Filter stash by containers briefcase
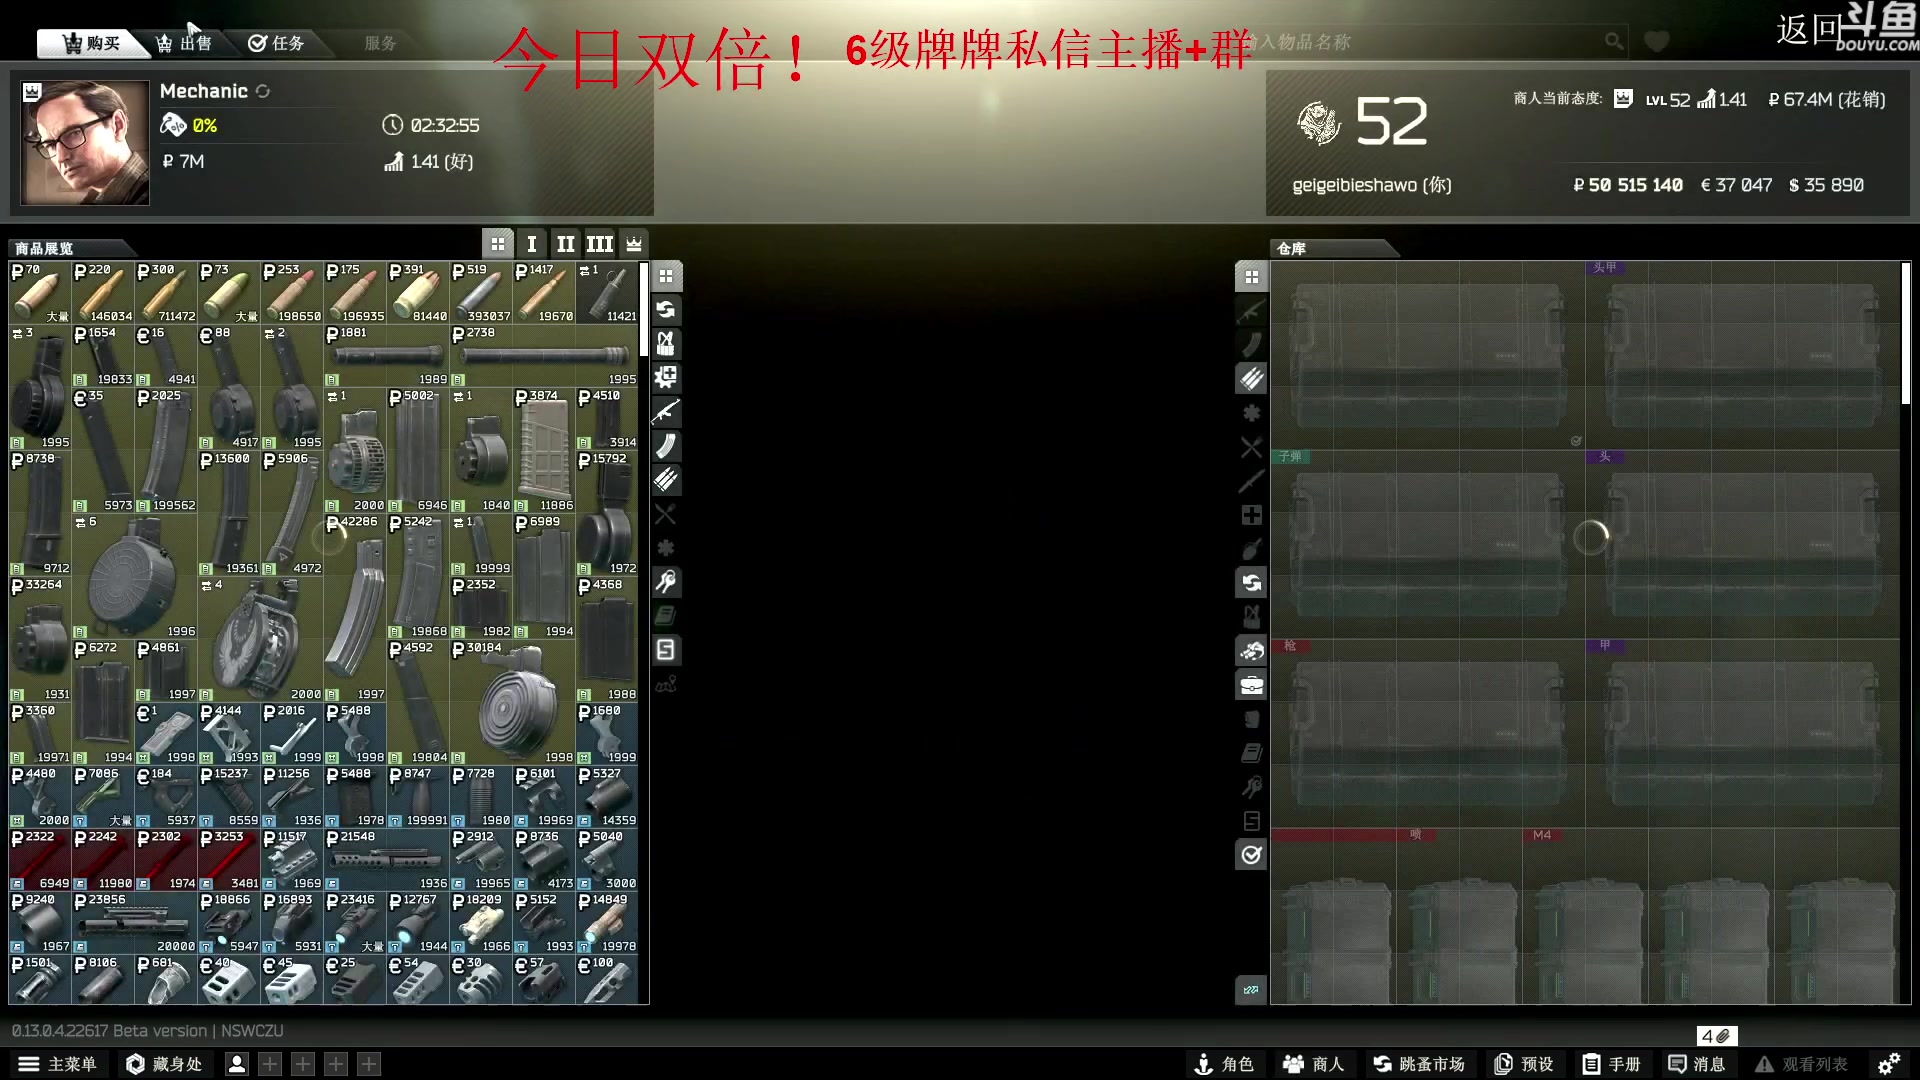 click(1251, 685)
